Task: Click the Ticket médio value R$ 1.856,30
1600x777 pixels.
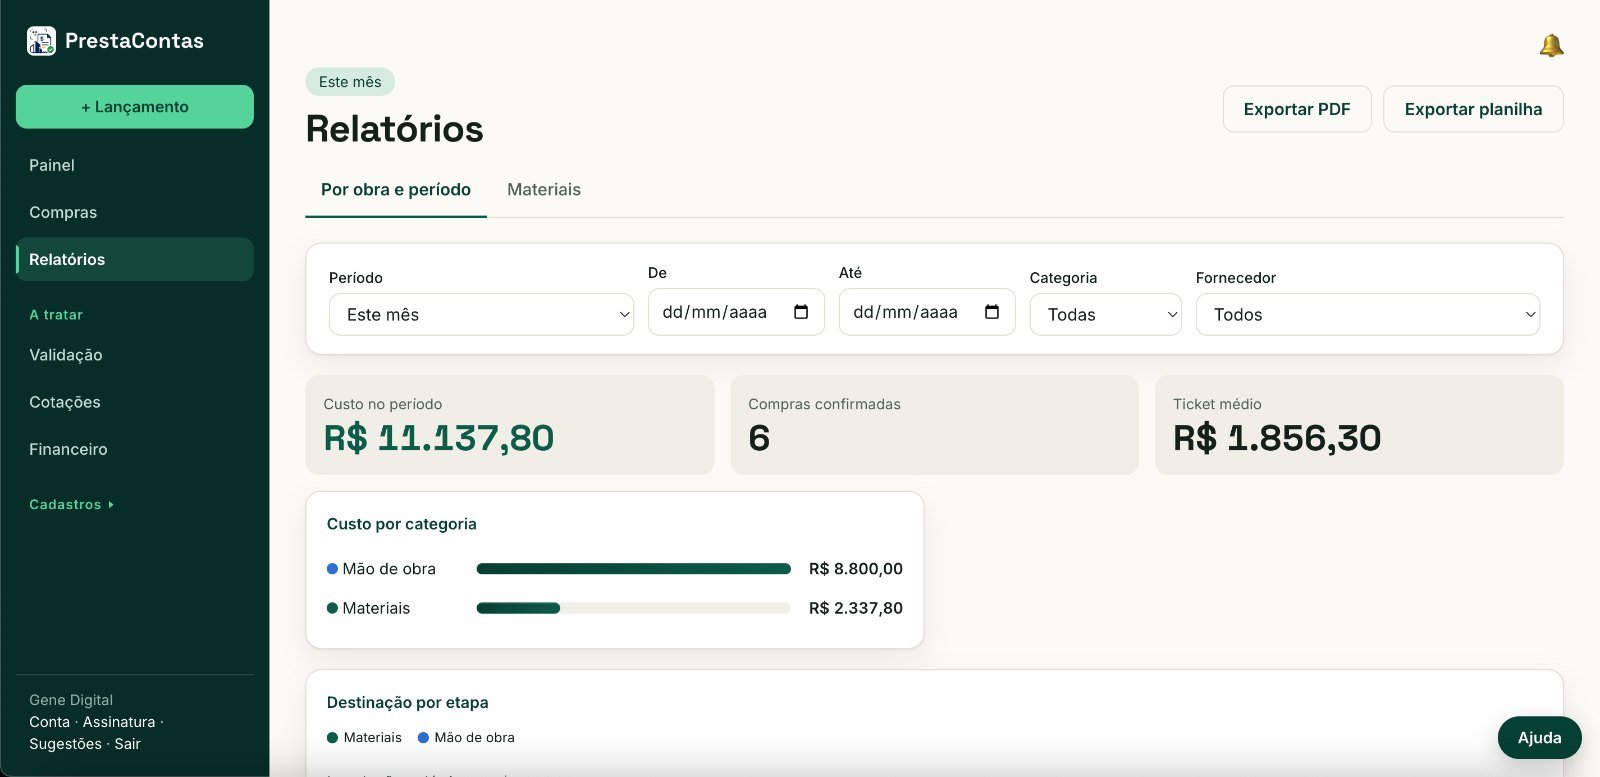Action: (1277, 438)
